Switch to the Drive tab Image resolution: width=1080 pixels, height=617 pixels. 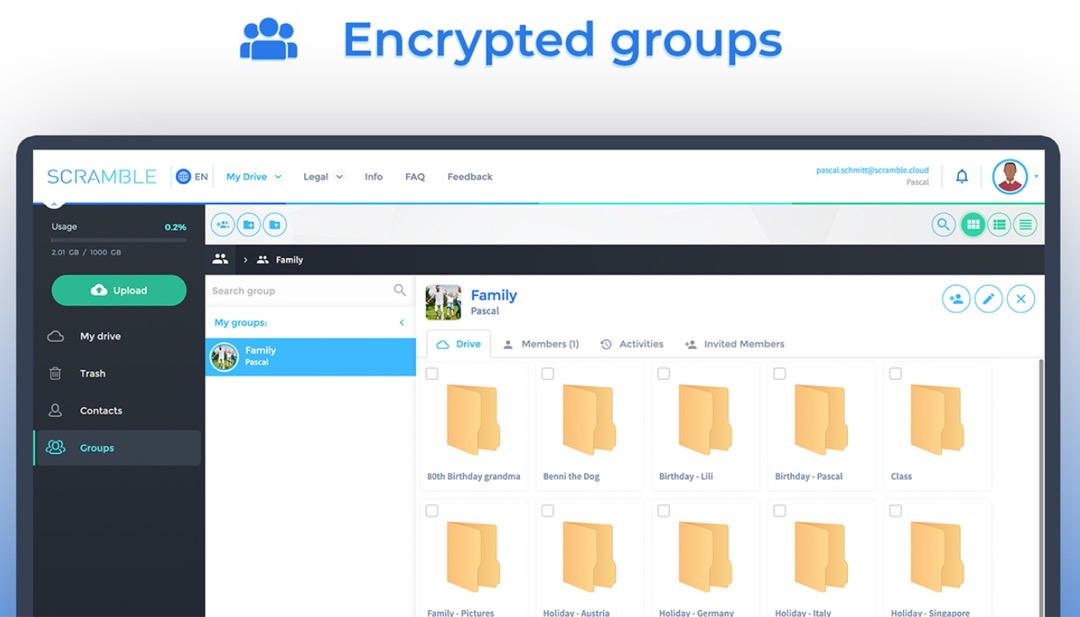[459, 344]
